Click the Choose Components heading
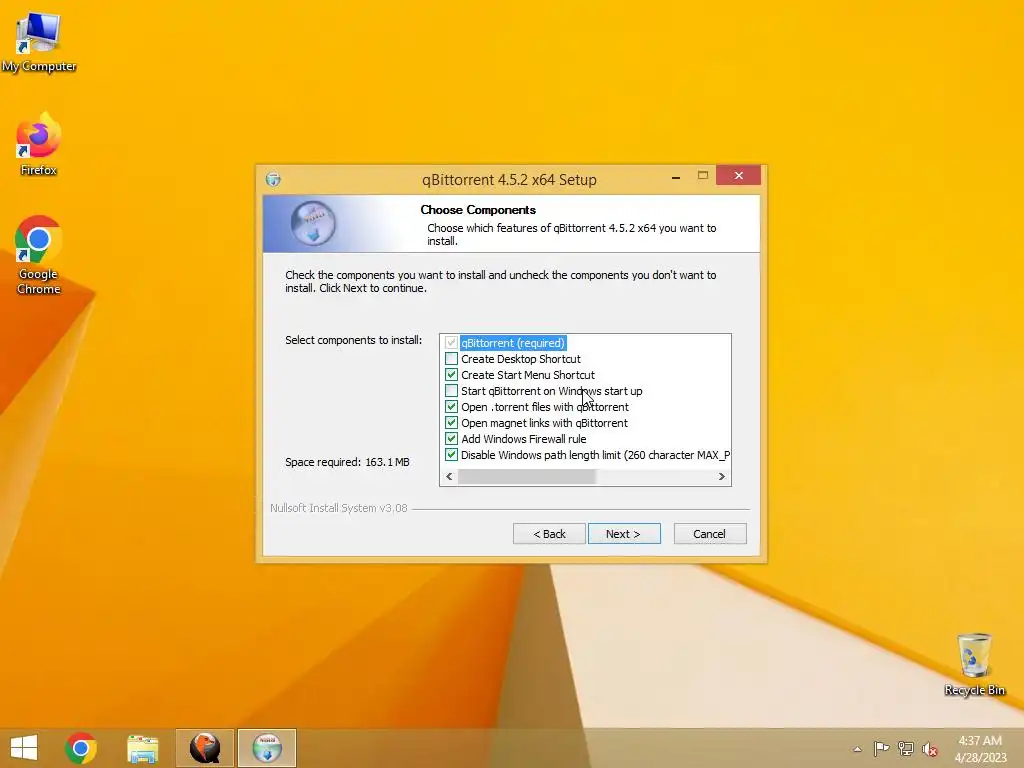This screenshot has width=1024, height=768. [478, 210]
